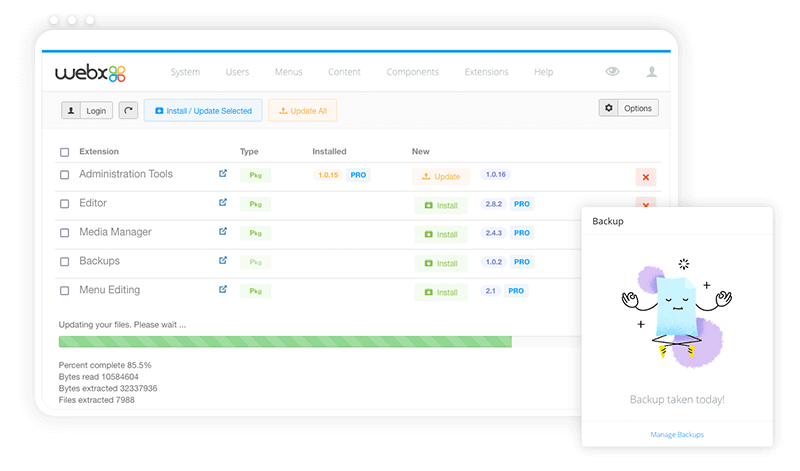Open Menu Editing external link icon
Image resolution: width=800 pixels, height=471 pixels.
pyautogui.click(x=223, y=290)
